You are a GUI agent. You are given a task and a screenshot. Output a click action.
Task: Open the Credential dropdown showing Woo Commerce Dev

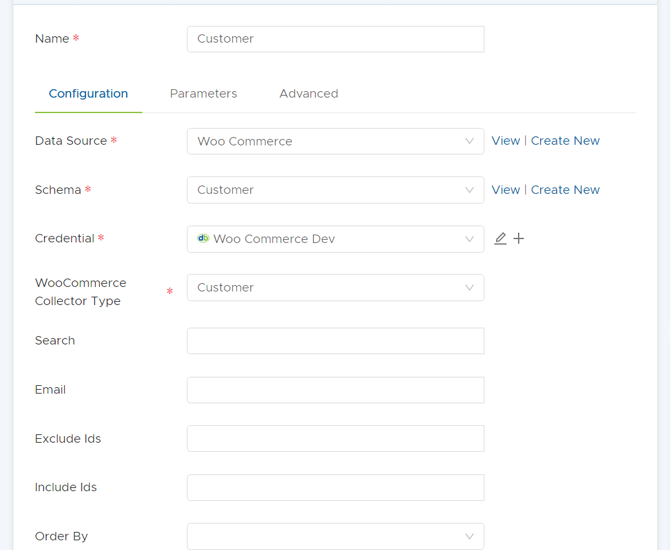point(335,239)
